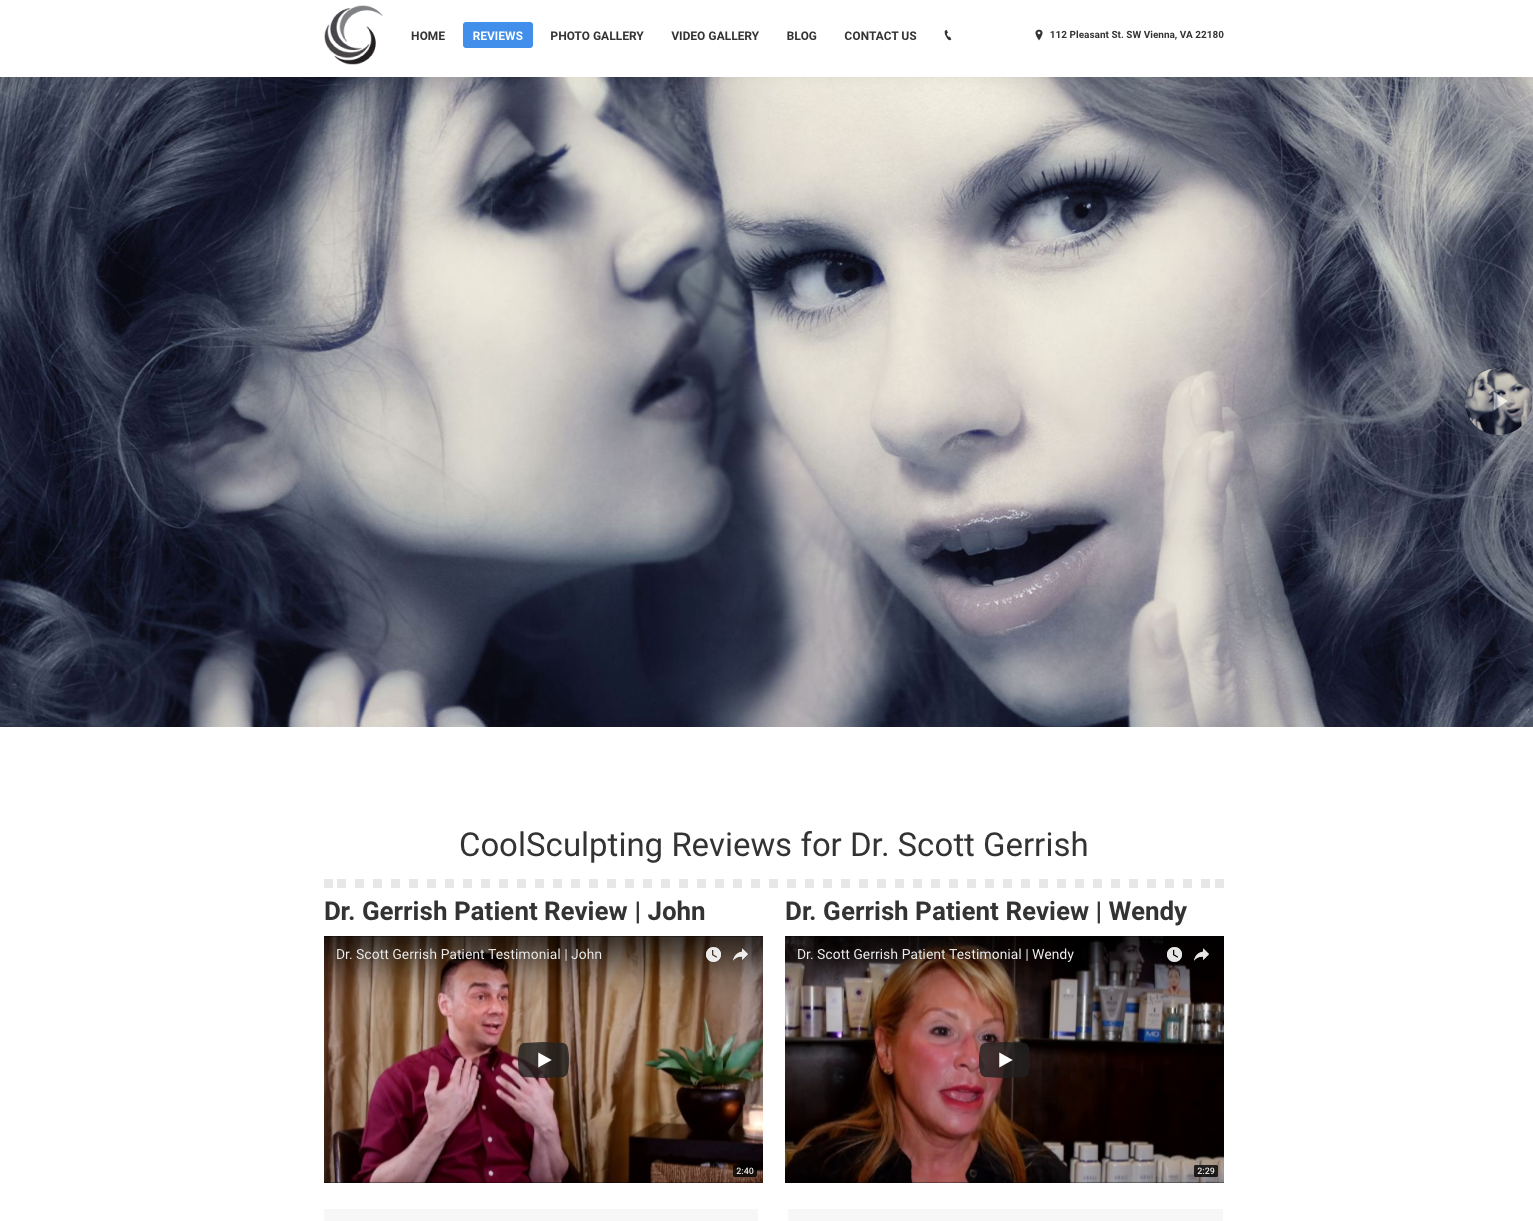This screenshot has width=1533, height=1221.
Task: Open the Contact Us page
Action: [x=880, y=36]
